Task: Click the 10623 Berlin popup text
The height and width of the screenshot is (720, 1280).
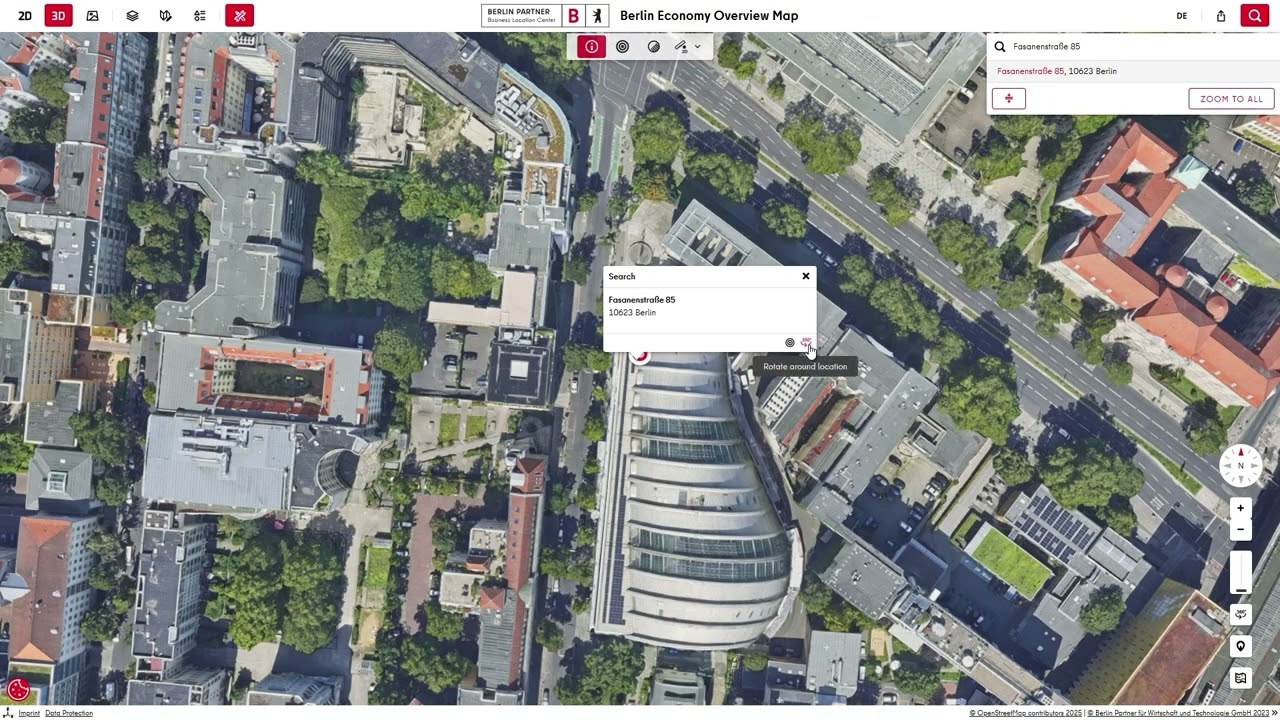Action: point(632,313)
